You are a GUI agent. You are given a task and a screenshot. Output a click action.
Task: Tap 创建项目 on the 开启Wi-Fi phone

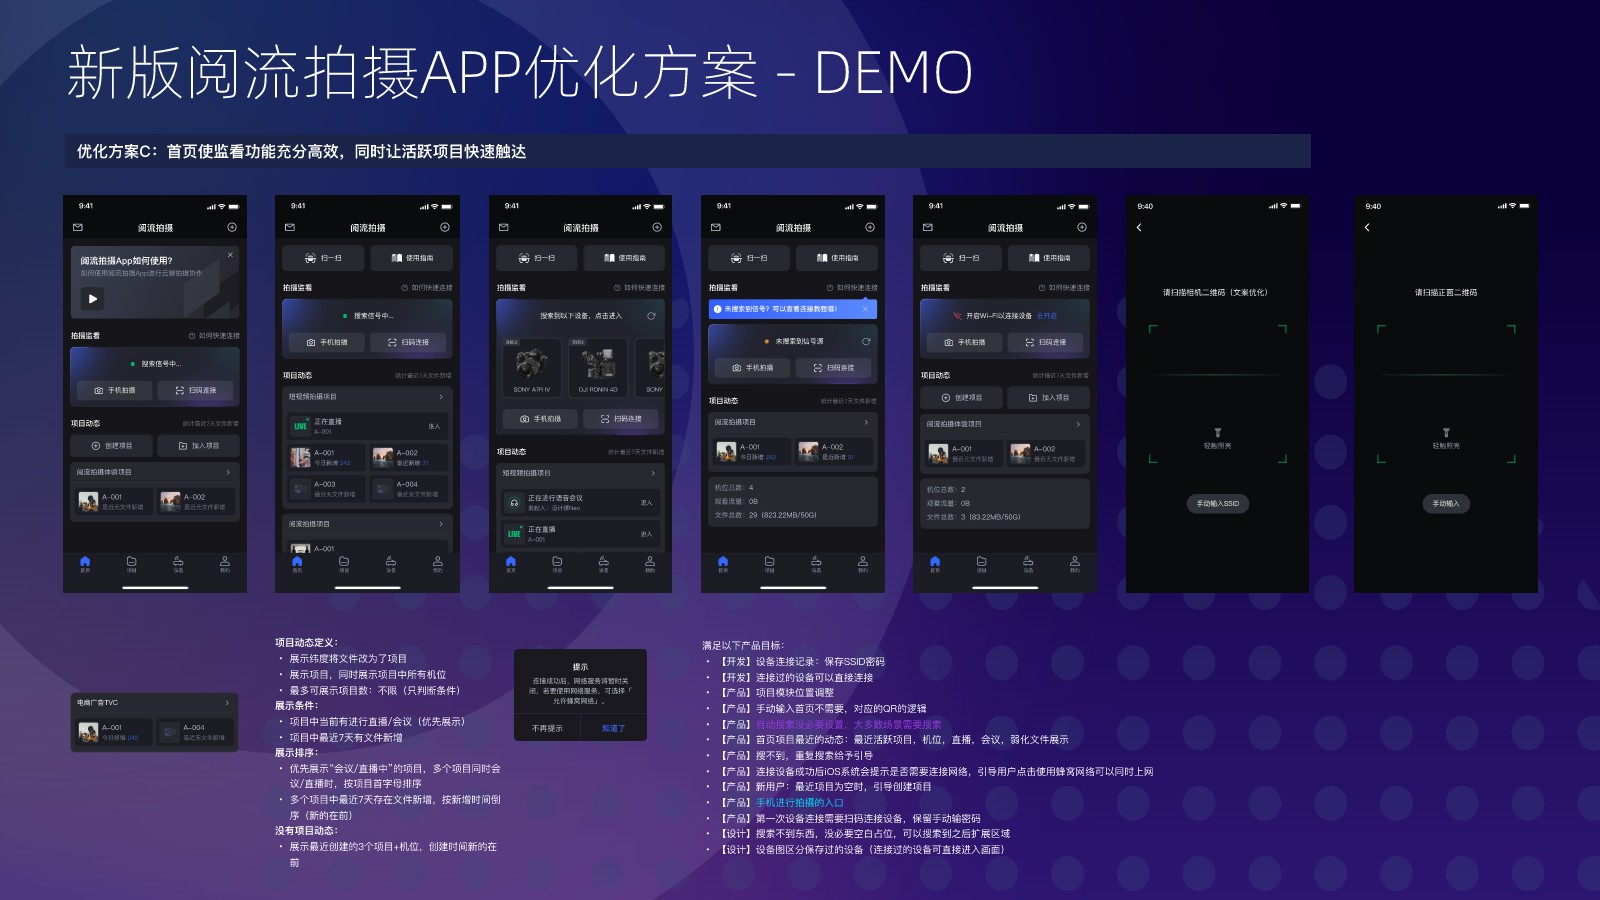pos(961,398)
